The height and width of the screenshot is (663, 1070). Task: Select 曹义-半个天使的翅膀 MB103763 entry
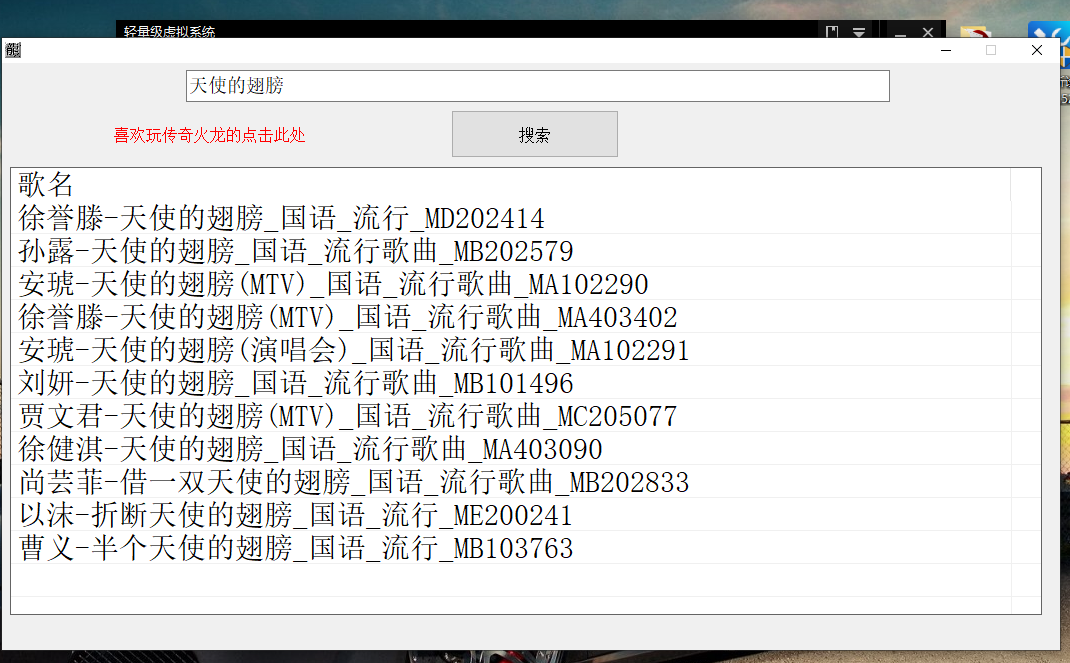click(296, 548)
